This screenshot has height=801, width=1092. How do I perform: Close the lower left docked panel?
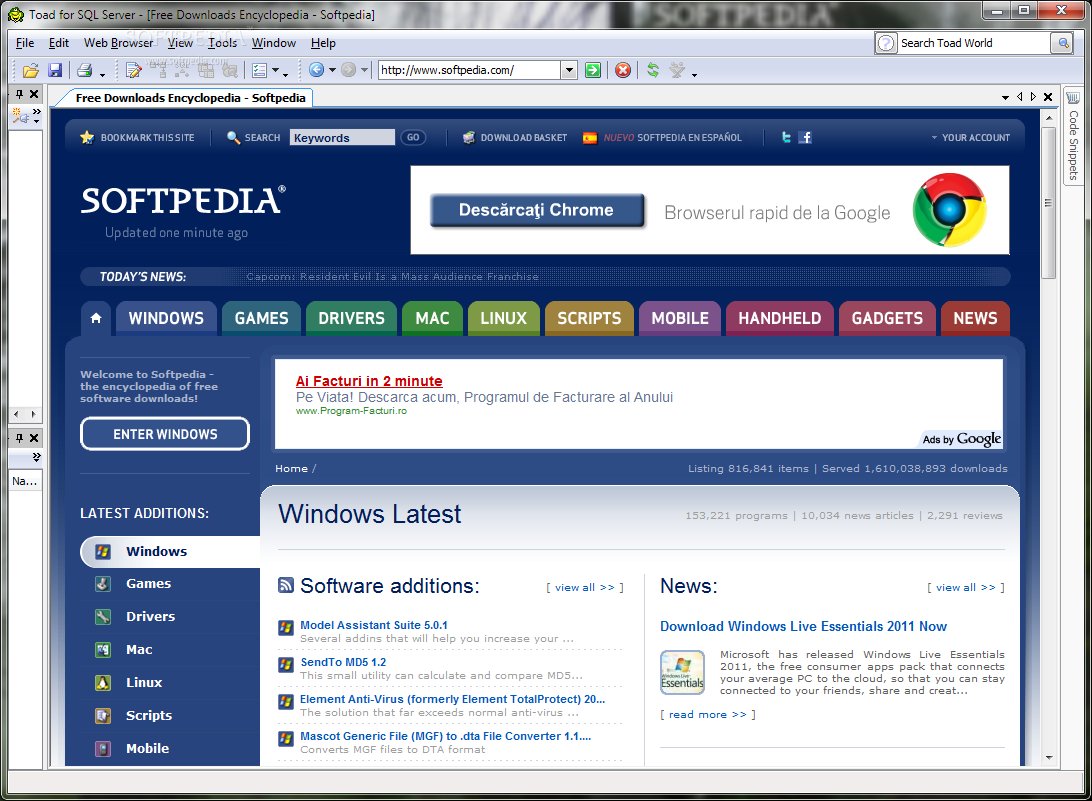coord(33,438)
